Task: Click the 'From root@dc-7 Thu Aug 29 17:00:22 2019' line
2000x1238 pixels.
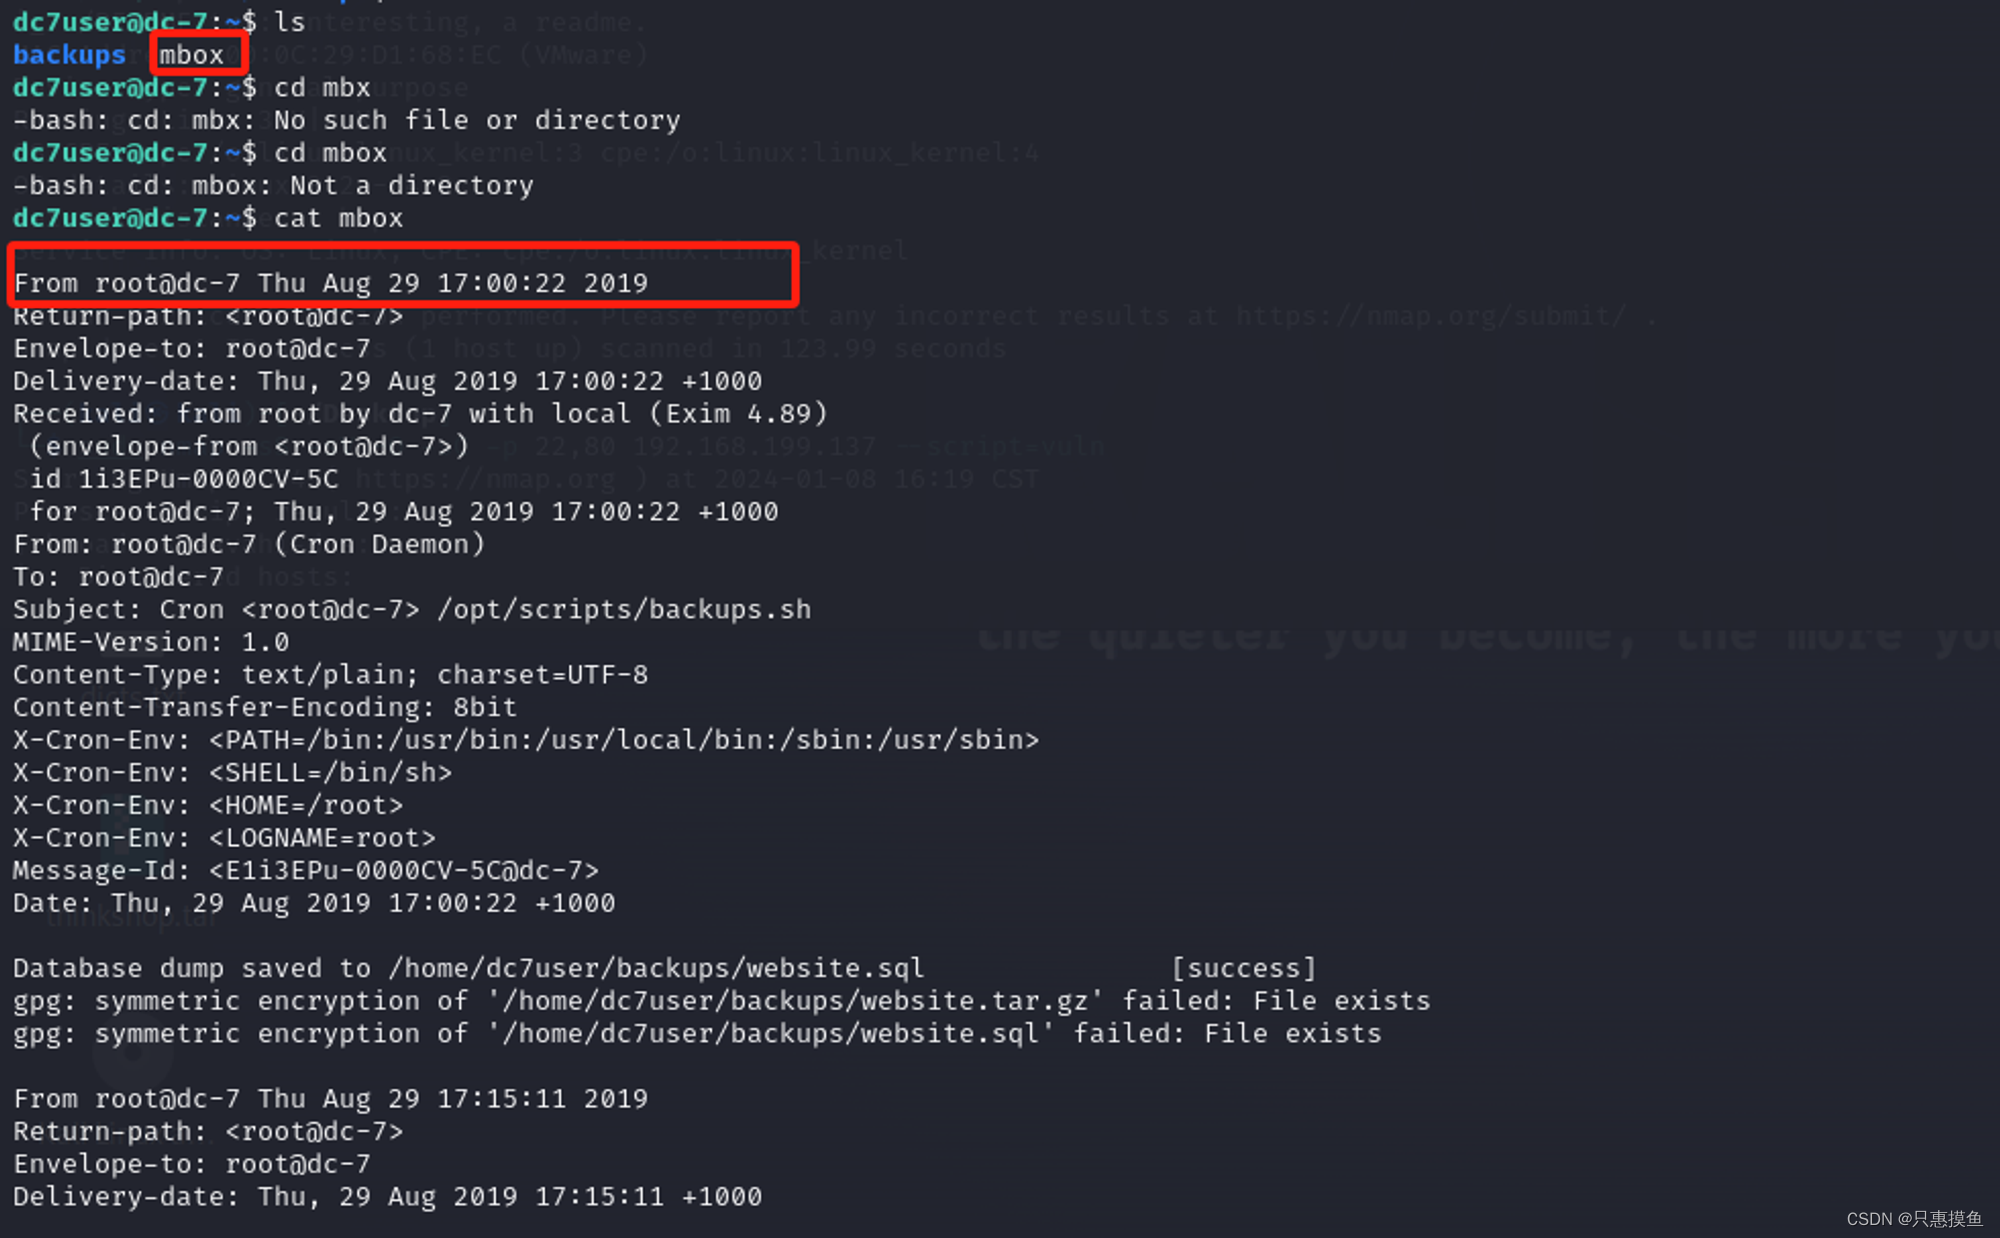Action: click(x=331, y=283)
